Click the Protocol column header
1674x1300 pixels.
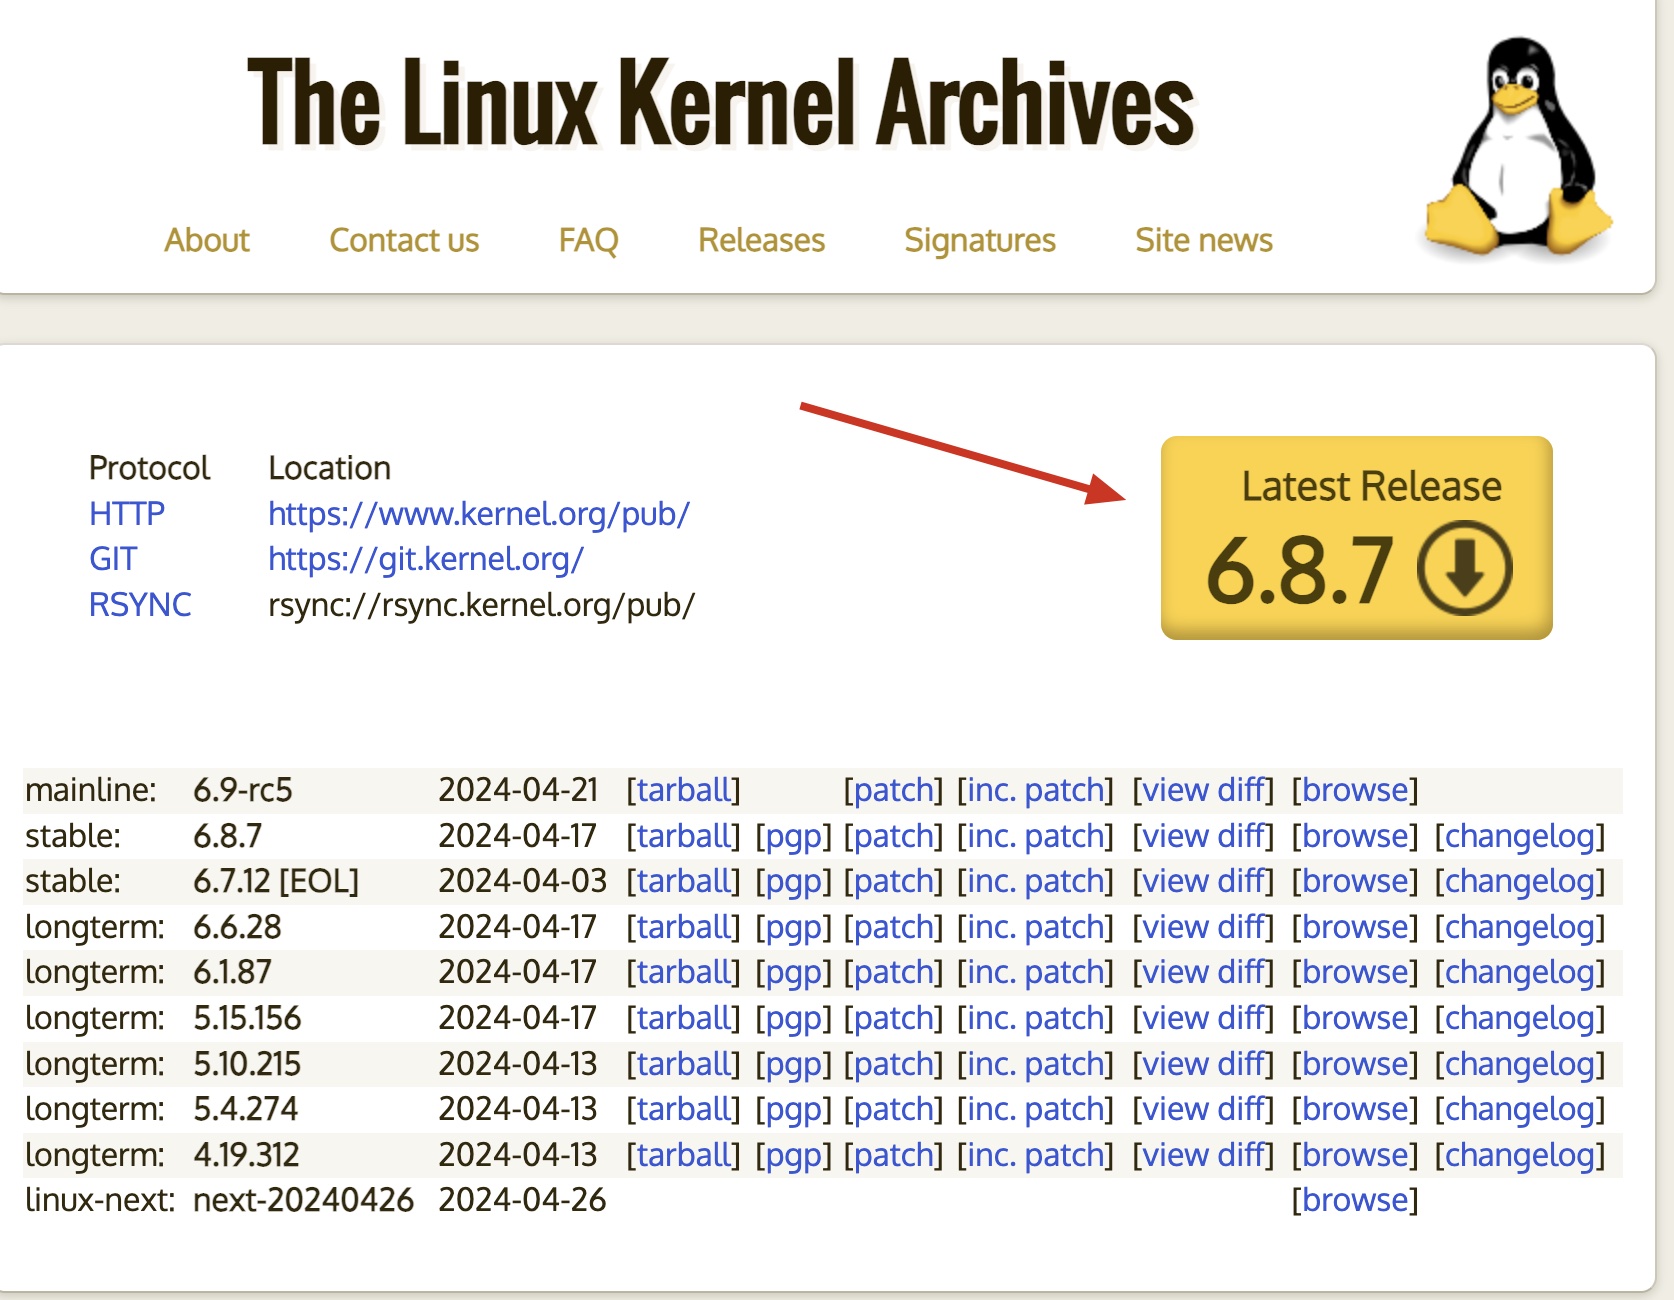(x=149, y=468)
